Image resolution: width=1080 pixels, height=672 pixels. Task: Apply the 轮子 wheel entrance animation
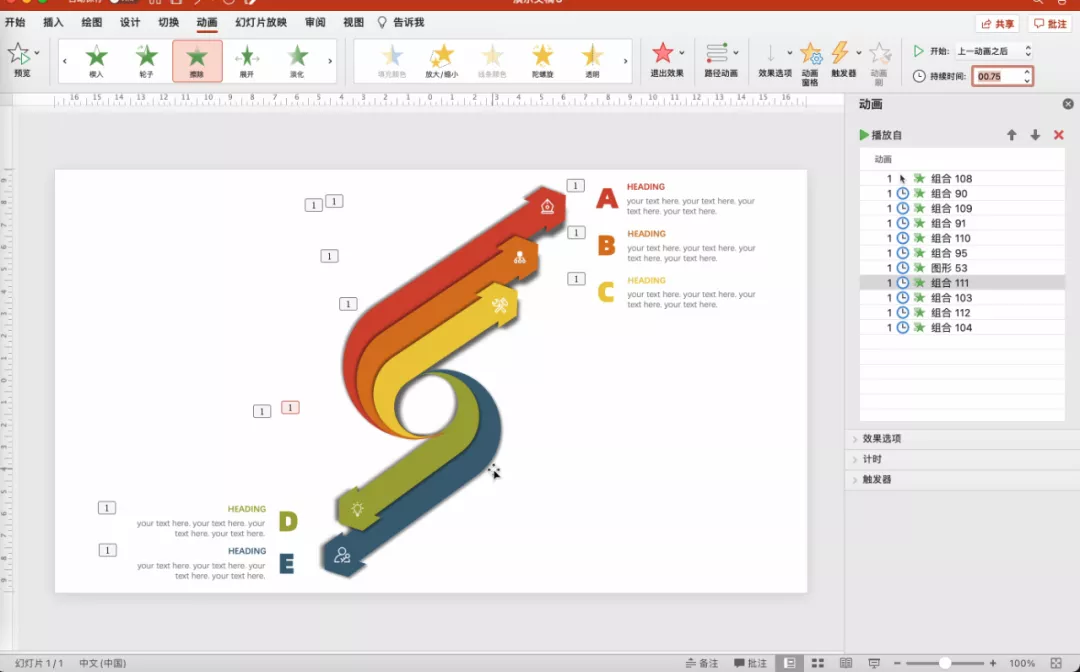pyautogui.click(x=146, y=61)
